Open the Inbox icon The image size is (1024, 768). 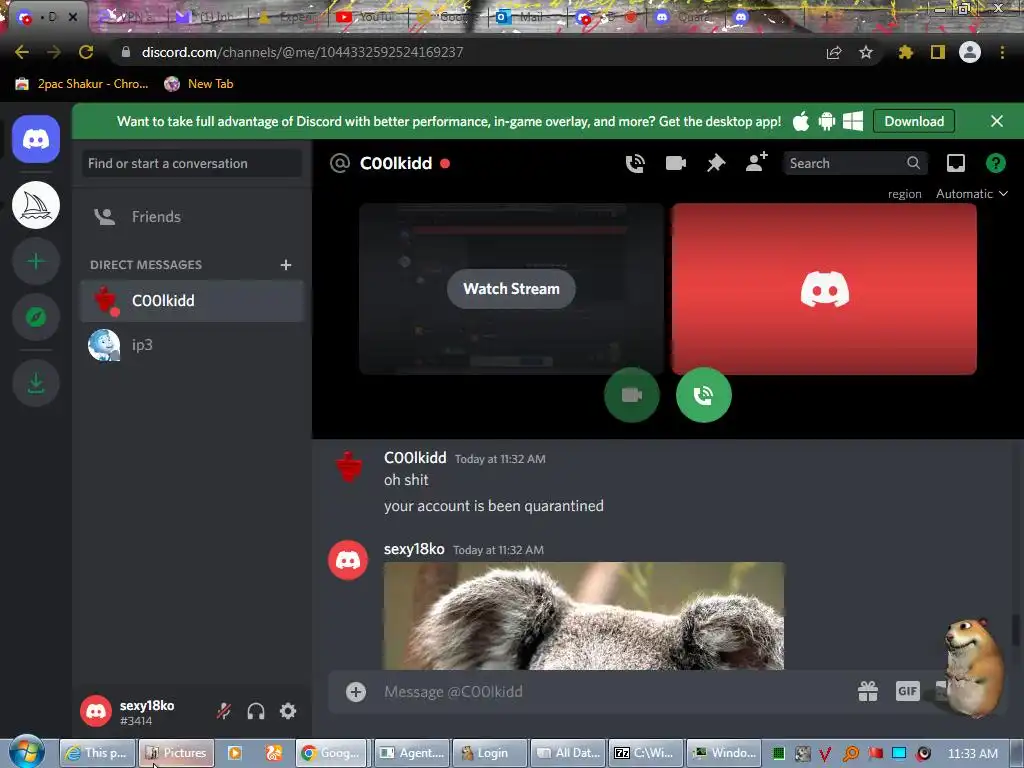pyautogui.click(x=955, y=163)
